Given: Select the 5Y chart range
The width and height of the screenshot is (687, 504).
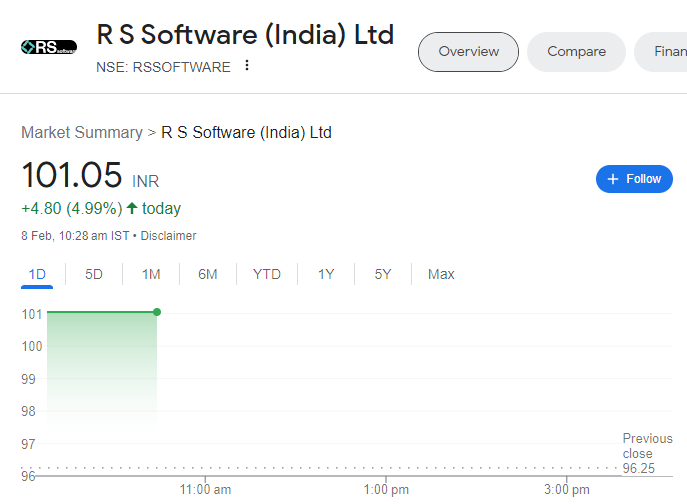Looking at the screenshot, I should pyautogui.click(x=382, y=274).
